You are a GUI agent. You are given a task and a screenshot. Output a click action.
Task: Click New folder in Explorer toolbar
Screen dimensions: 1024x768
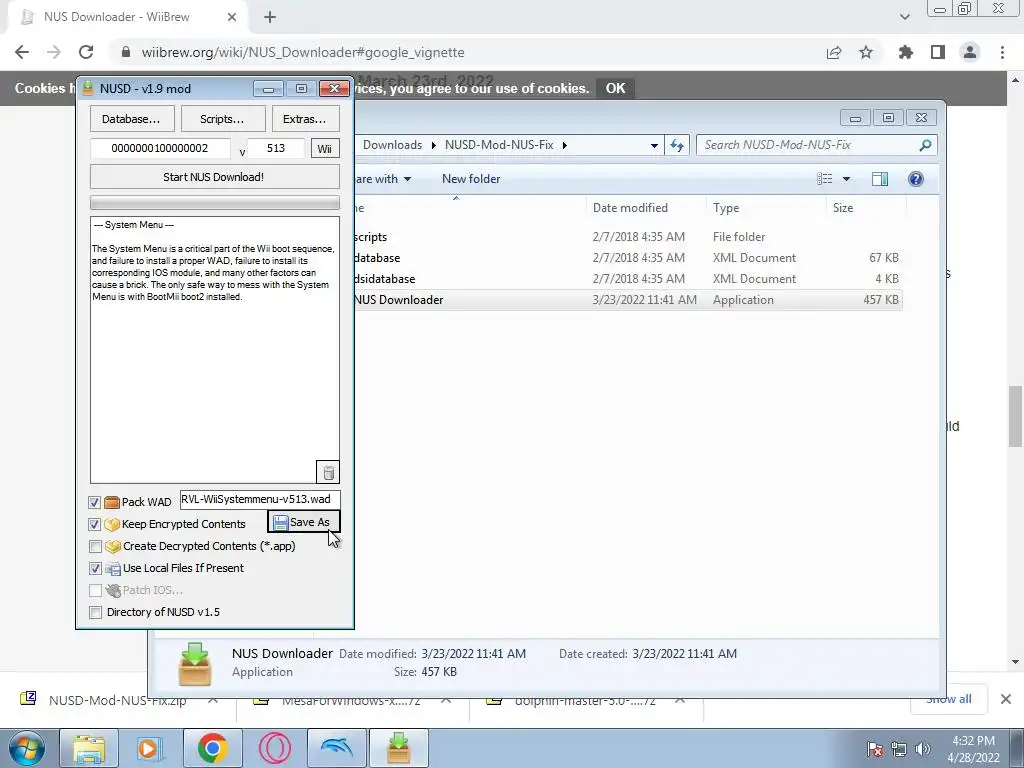coord(471,179)
